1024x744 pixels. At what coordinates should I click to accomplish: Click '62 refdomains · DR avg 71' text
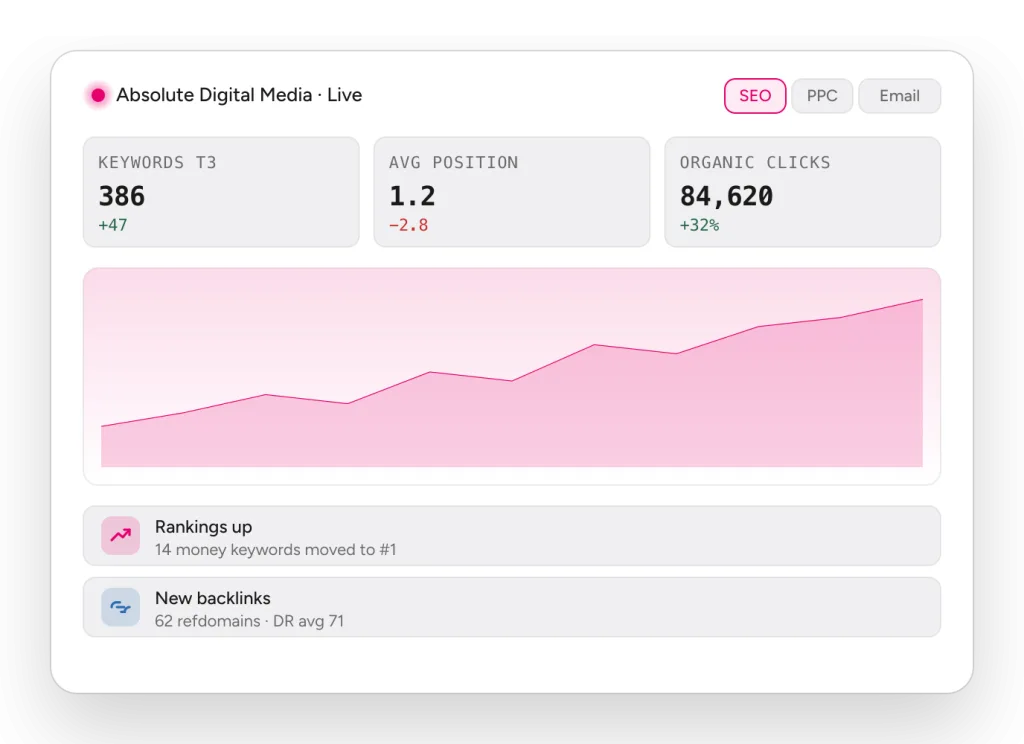point(249,621)
